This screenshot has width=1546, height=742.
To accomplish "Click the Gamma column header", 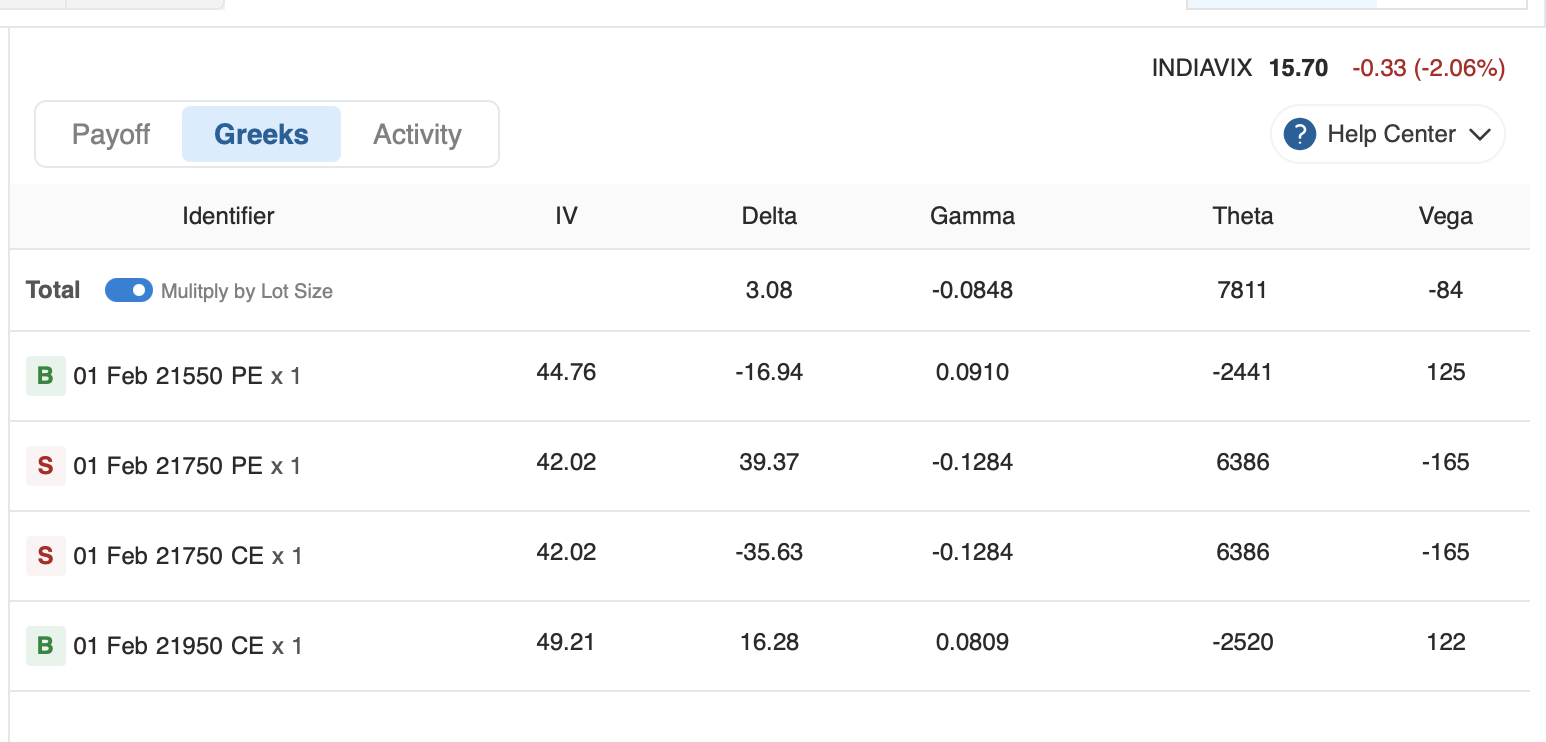I will coord(972,216).
